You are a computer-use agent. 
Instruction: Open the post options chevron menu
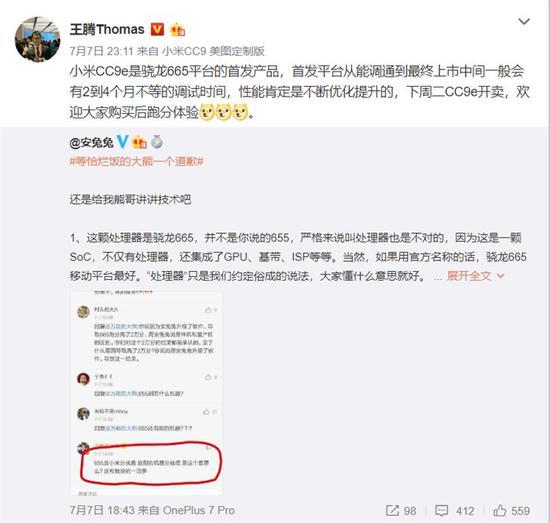pos(524,22)
